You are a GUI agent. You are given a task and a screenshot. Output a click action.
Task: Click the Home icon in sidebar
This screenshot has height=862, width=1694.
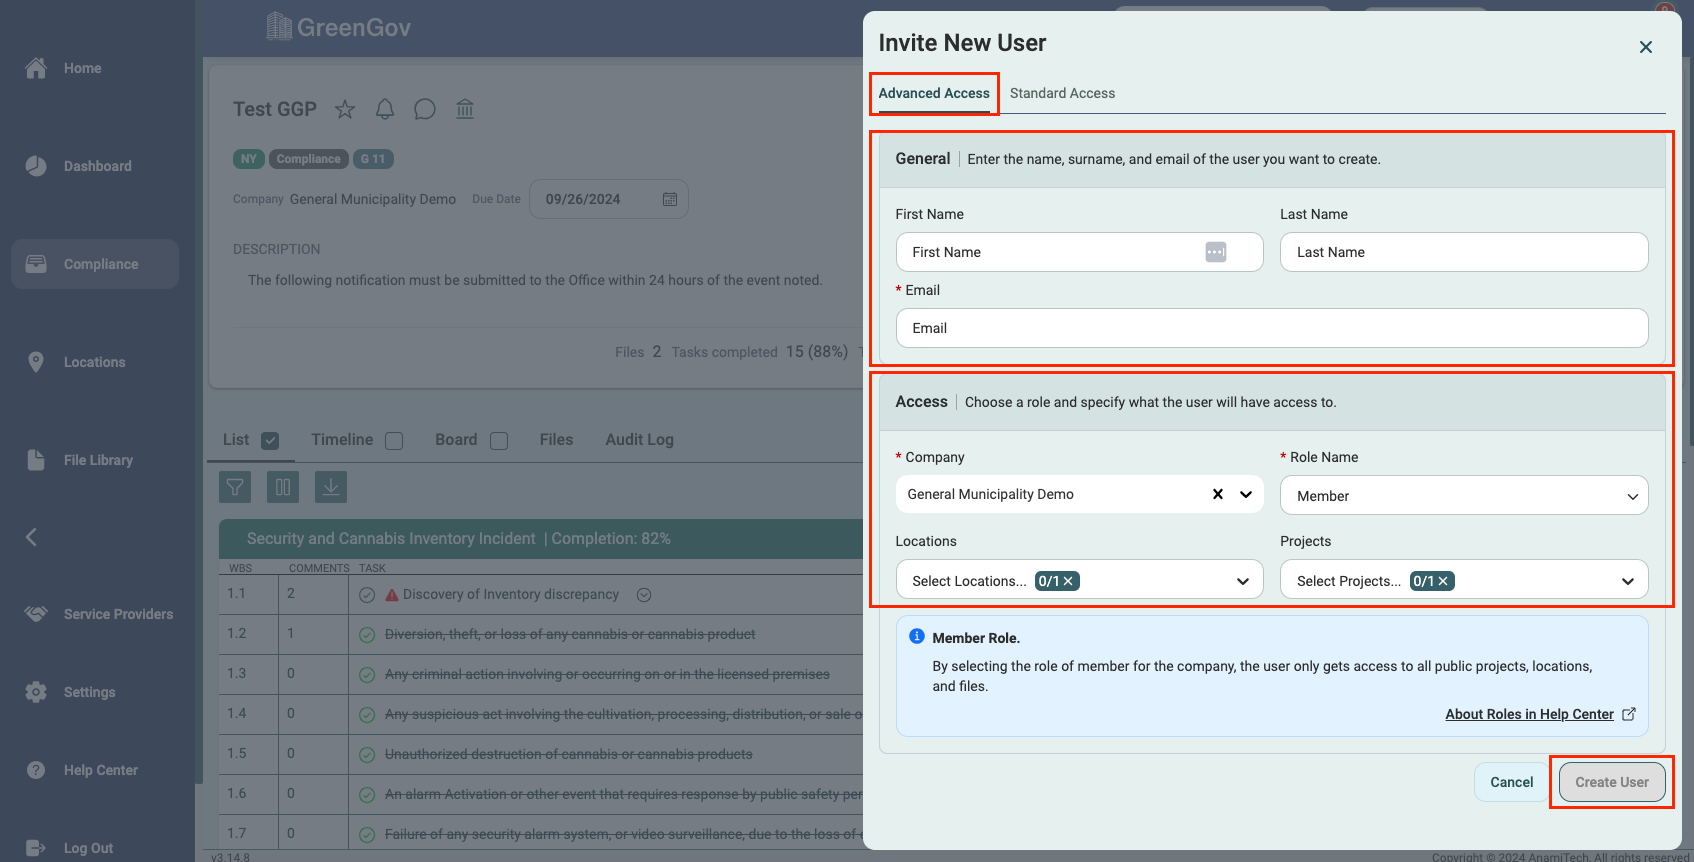click(36, 68)
